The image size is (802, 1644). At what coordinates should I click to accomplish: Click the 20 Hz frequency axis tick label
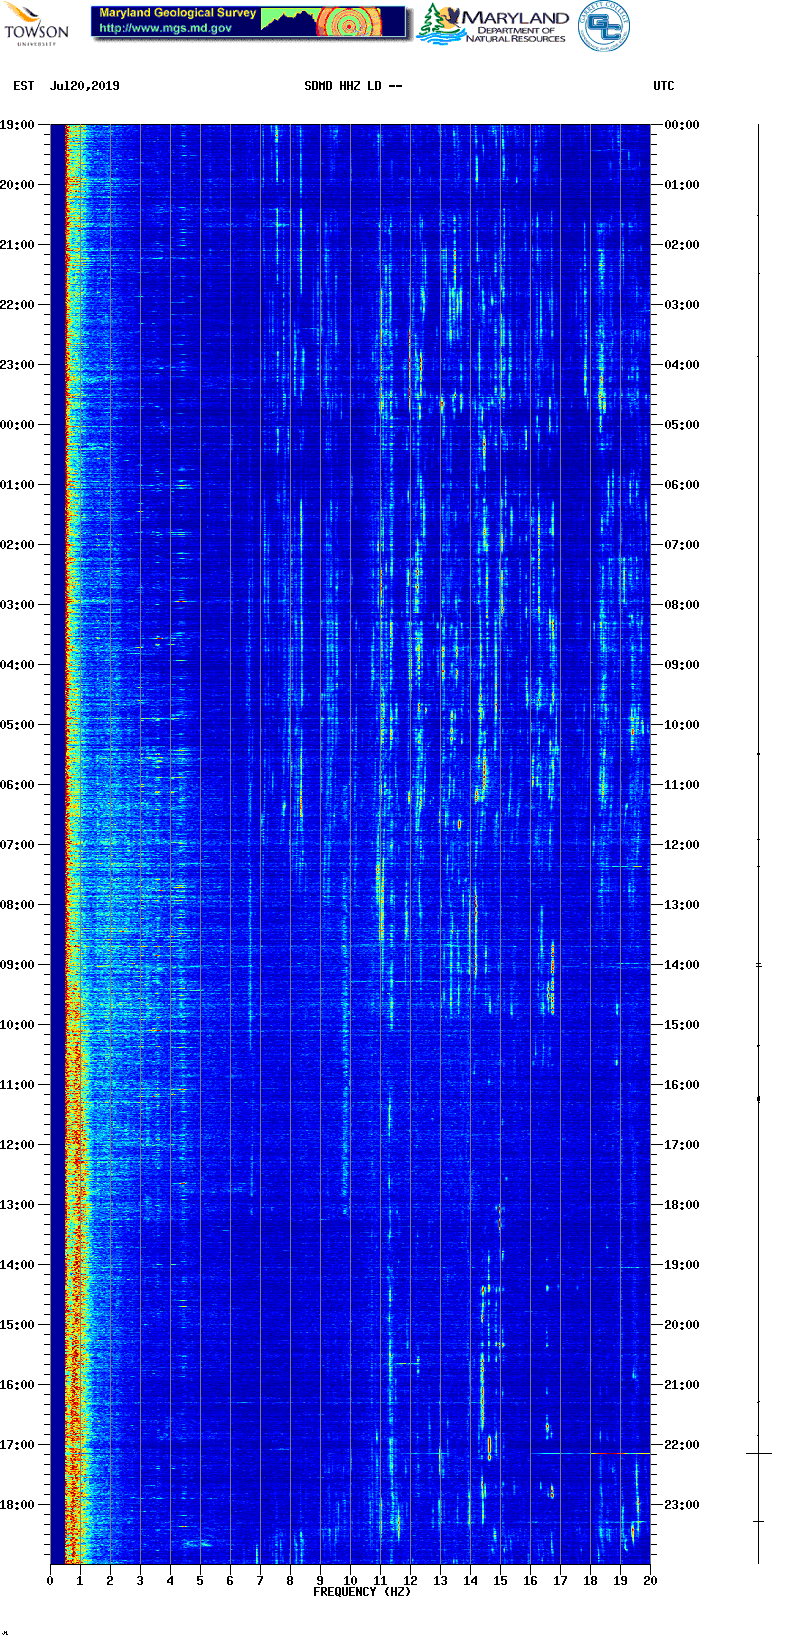(x=650, y=1581)
